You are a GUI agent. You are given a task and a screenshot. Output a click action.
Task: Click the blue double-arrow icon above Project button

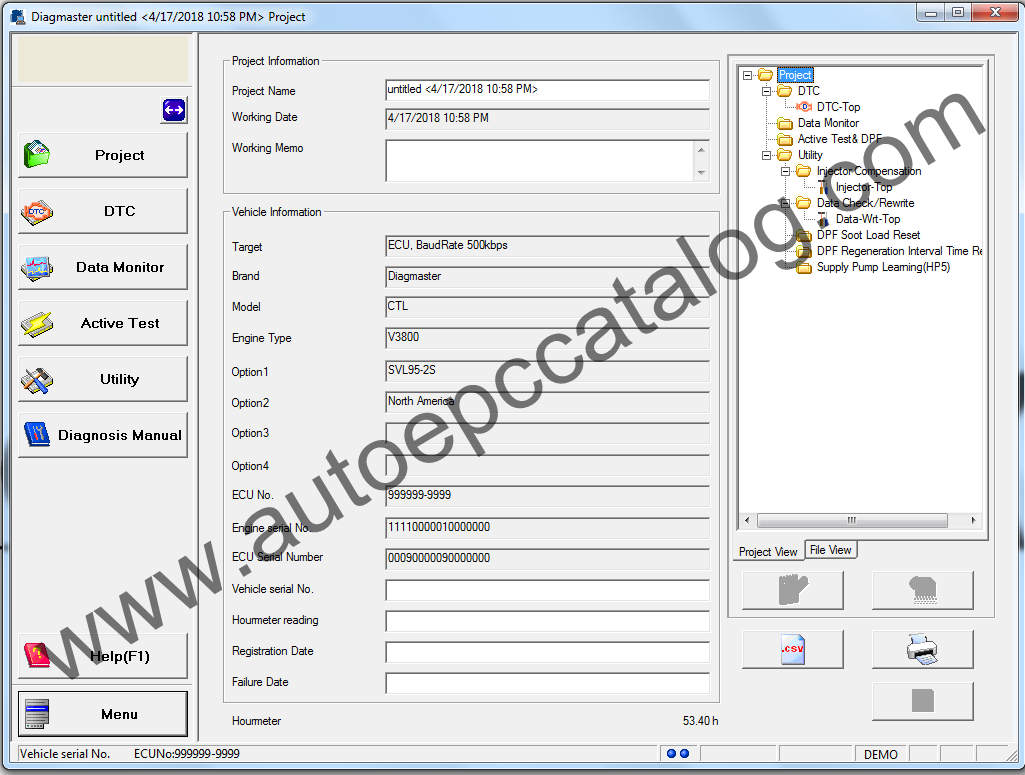coord(172,111)
